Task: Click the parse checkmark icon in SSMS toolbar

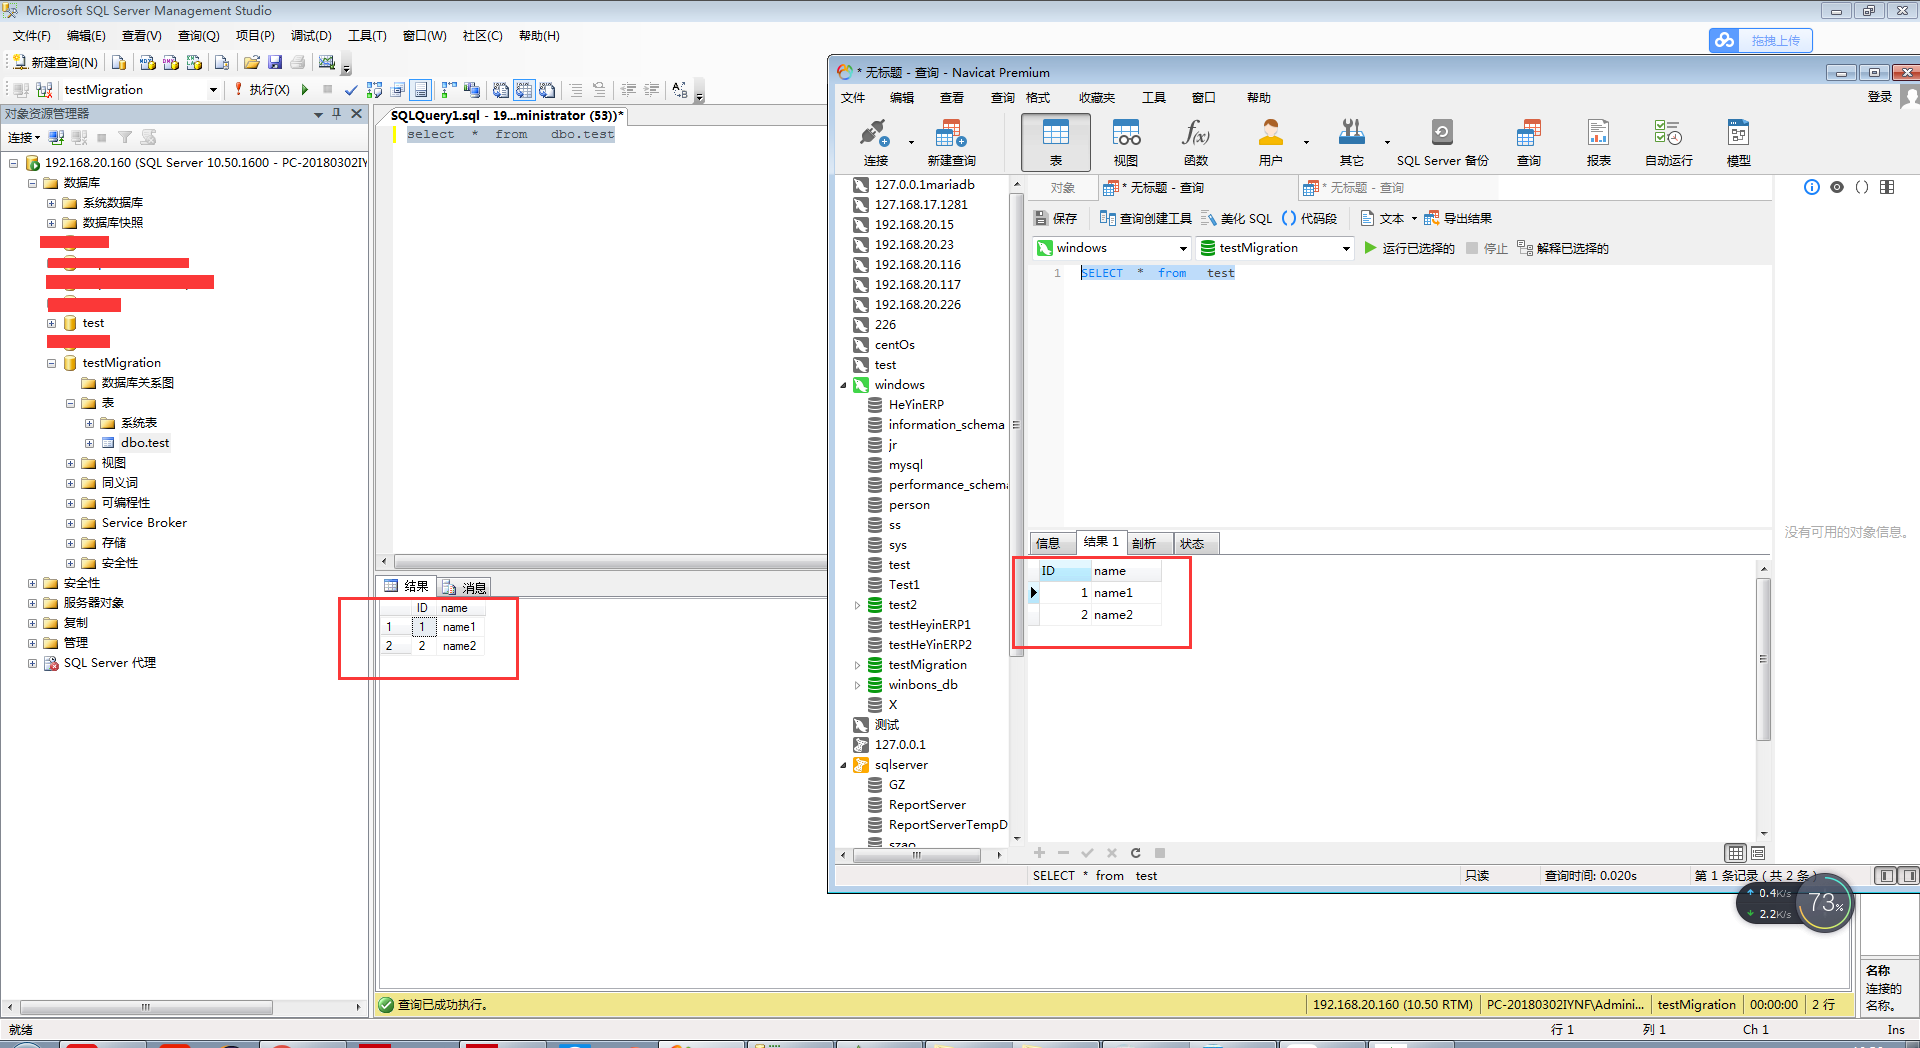Action: point(351,89)
